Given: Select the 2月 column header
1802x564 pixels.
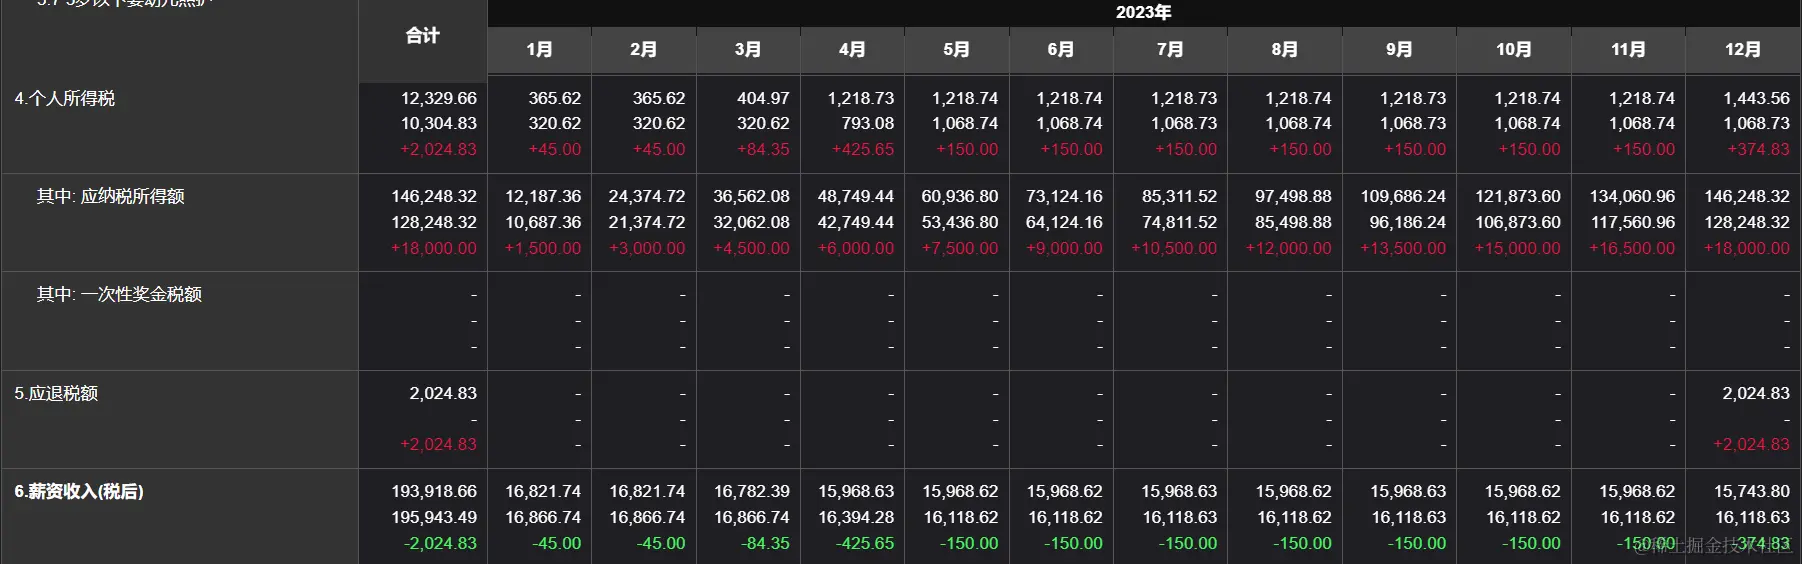Looking at the screenshot, I should (643, 50).
